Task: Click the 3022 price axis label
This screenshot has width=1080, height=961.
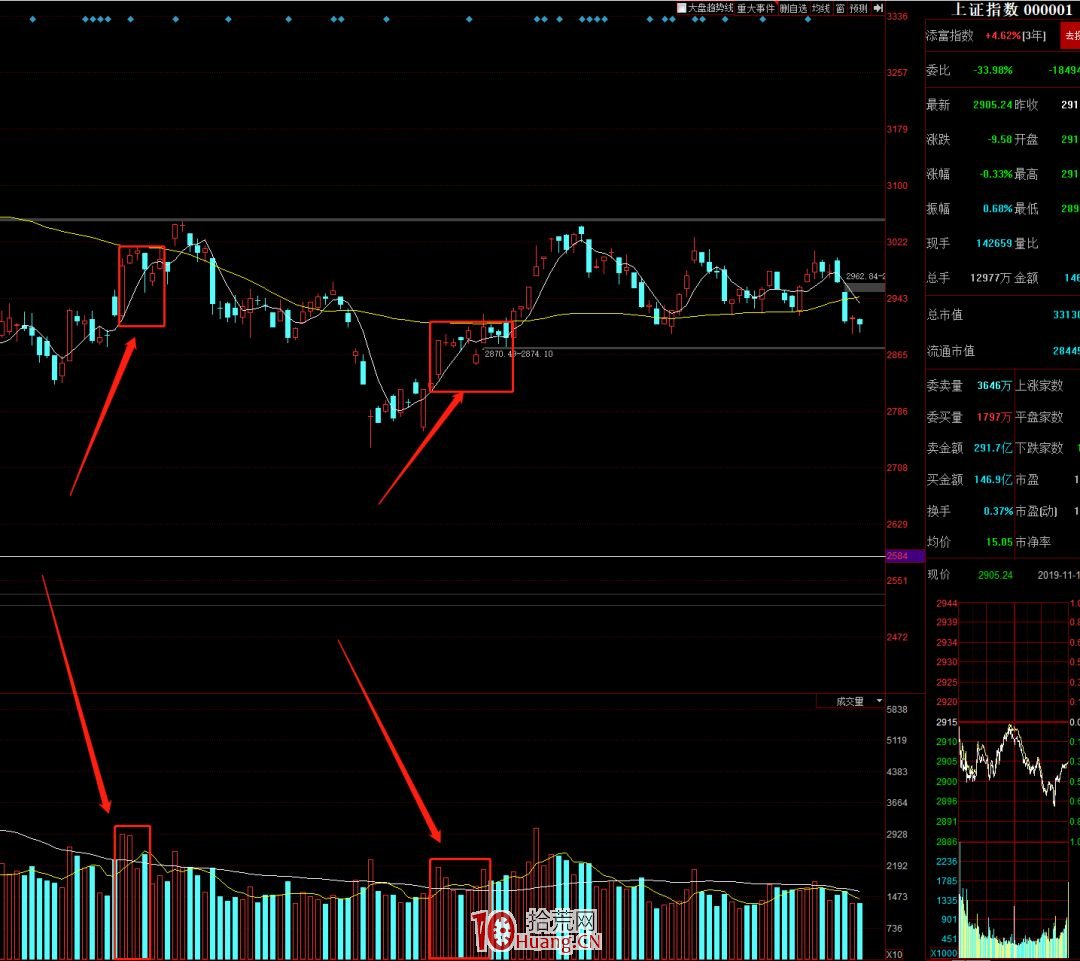Action: (897, 242)
